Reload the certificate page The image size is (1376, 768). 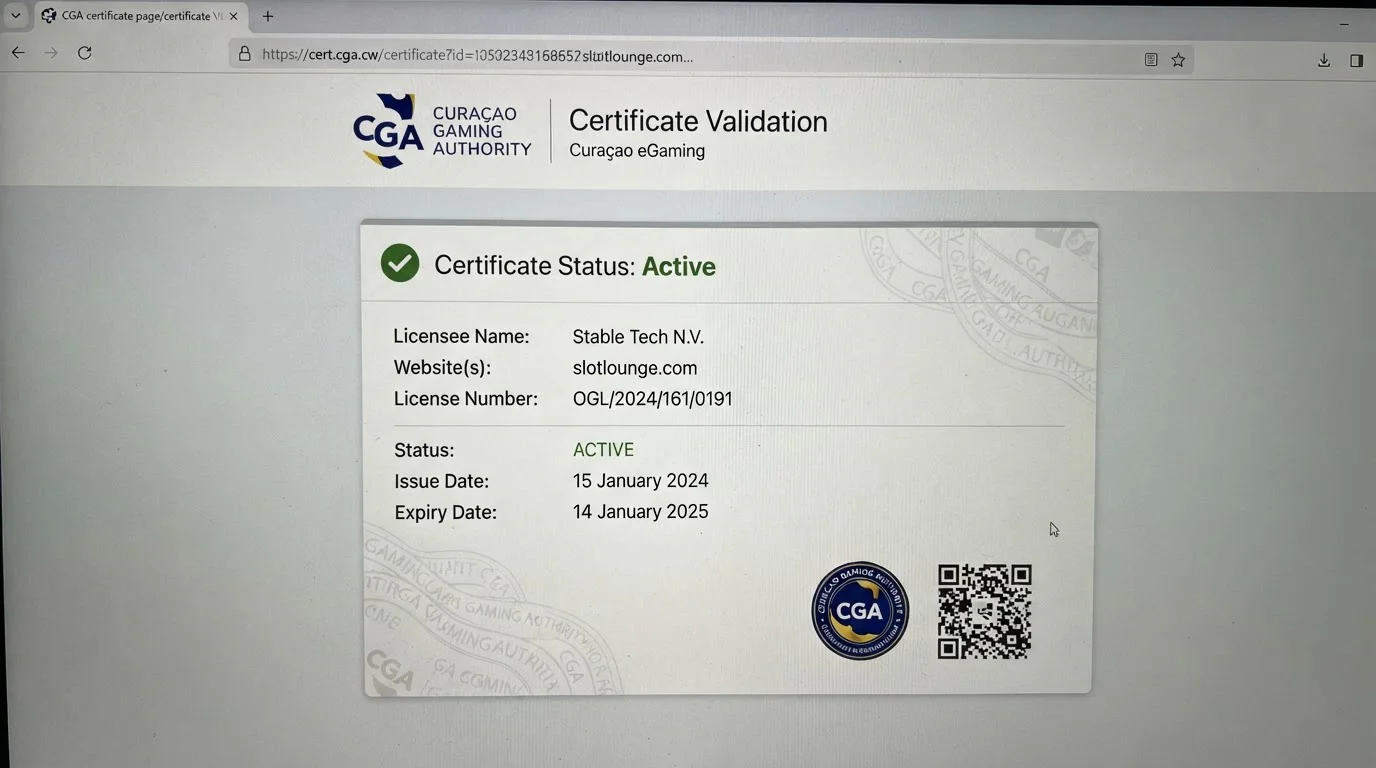85,53
